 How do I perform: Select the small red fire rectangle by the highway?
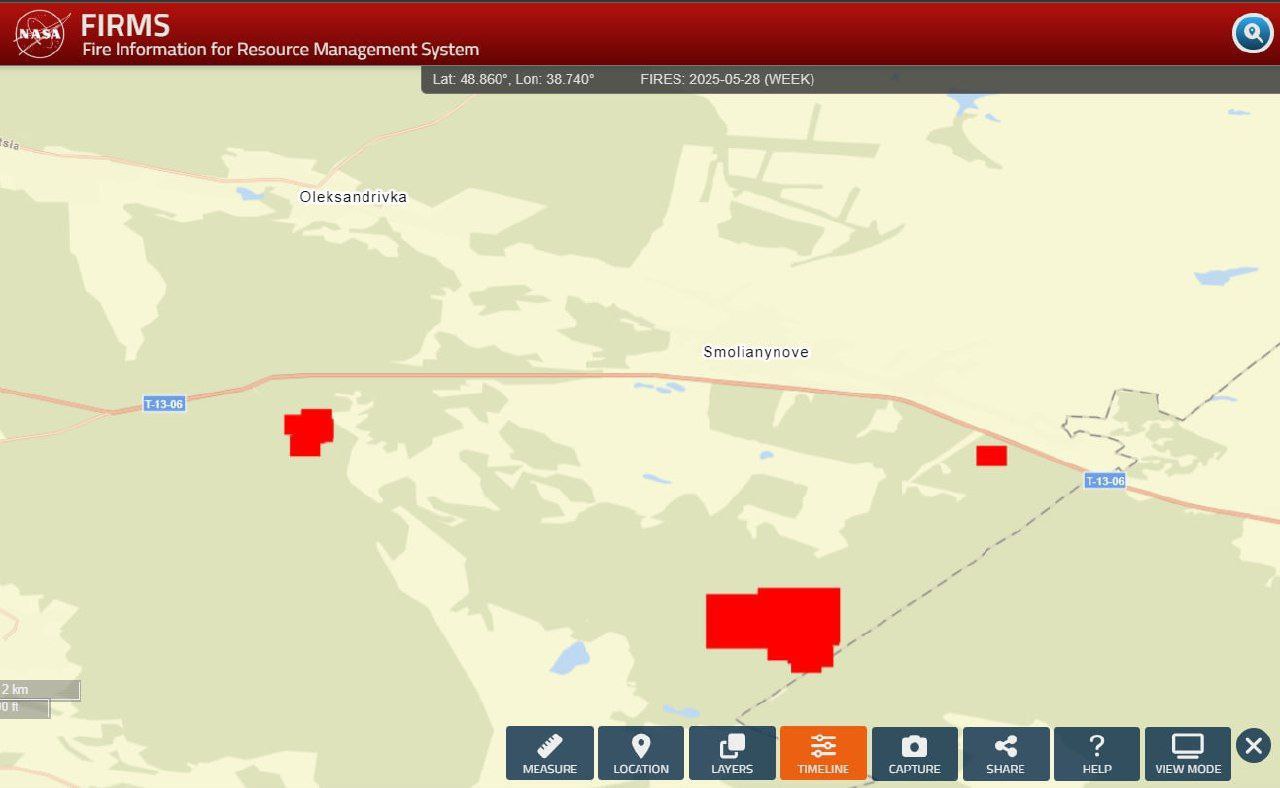coord(991,456)
